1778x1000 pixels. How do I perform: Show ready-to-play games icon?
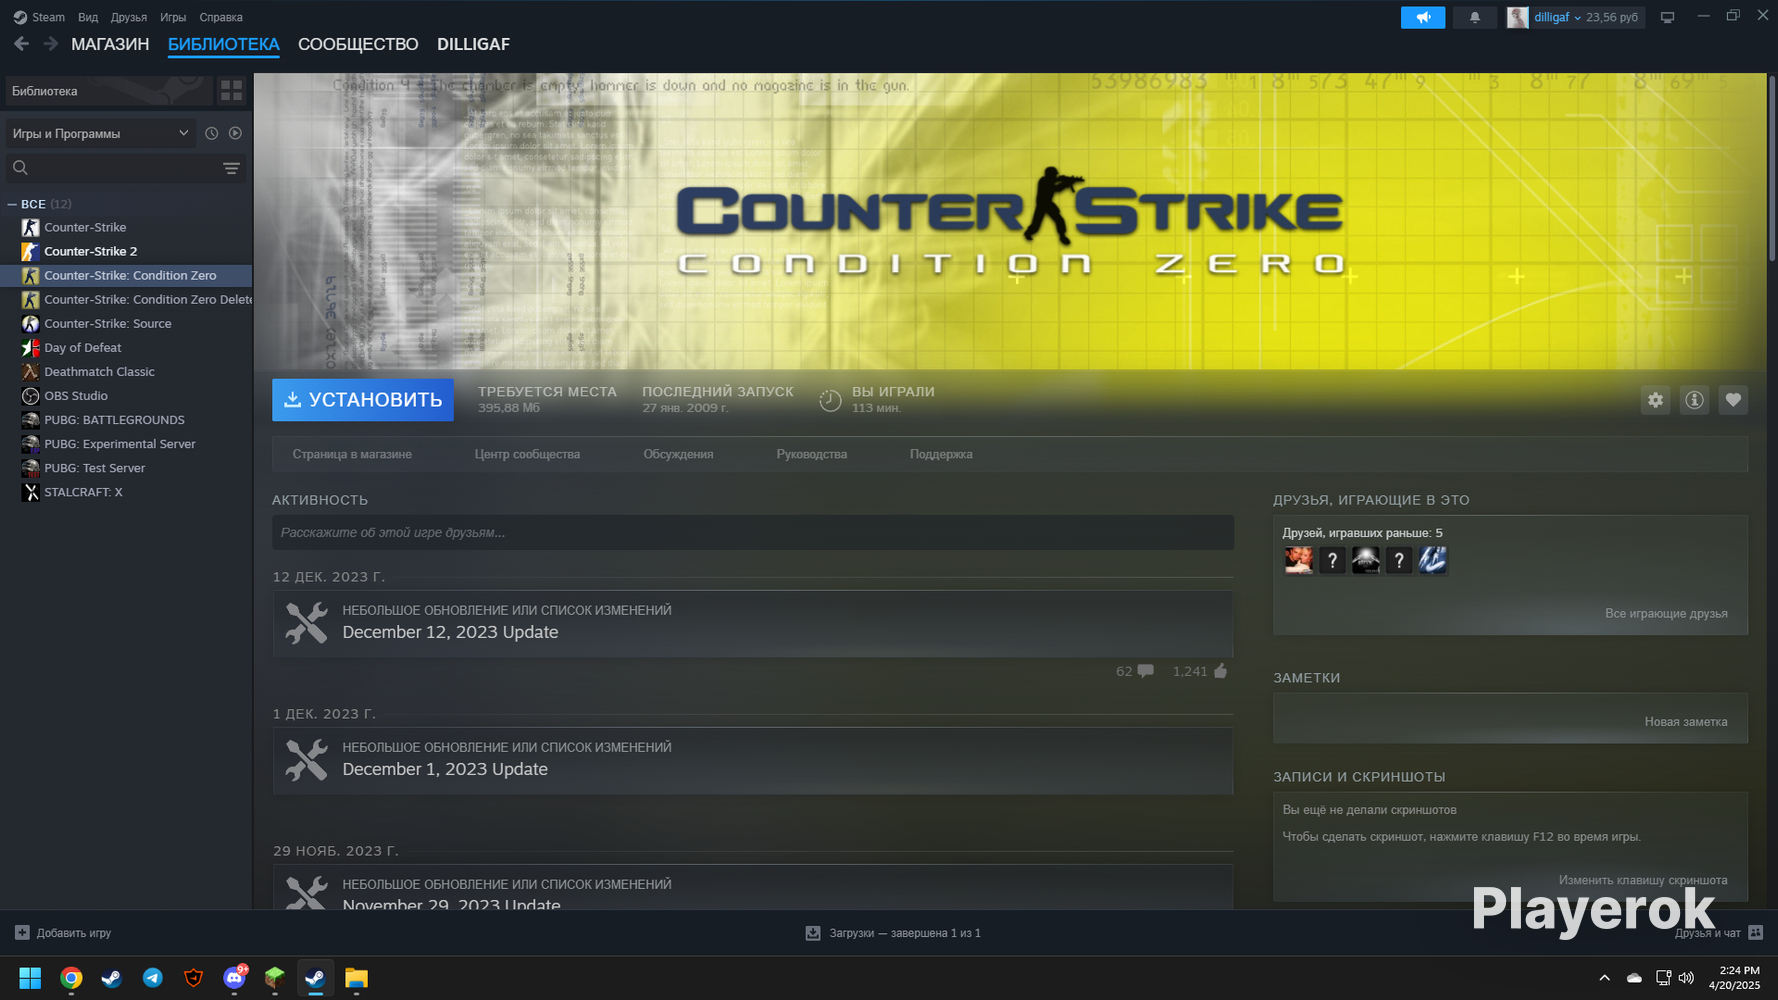[235, 133]
